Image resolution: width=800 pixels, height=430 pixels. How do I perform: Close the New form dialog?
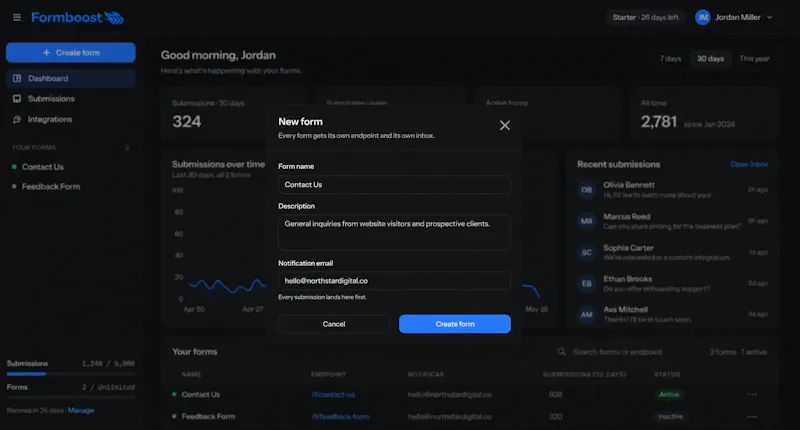505,125
